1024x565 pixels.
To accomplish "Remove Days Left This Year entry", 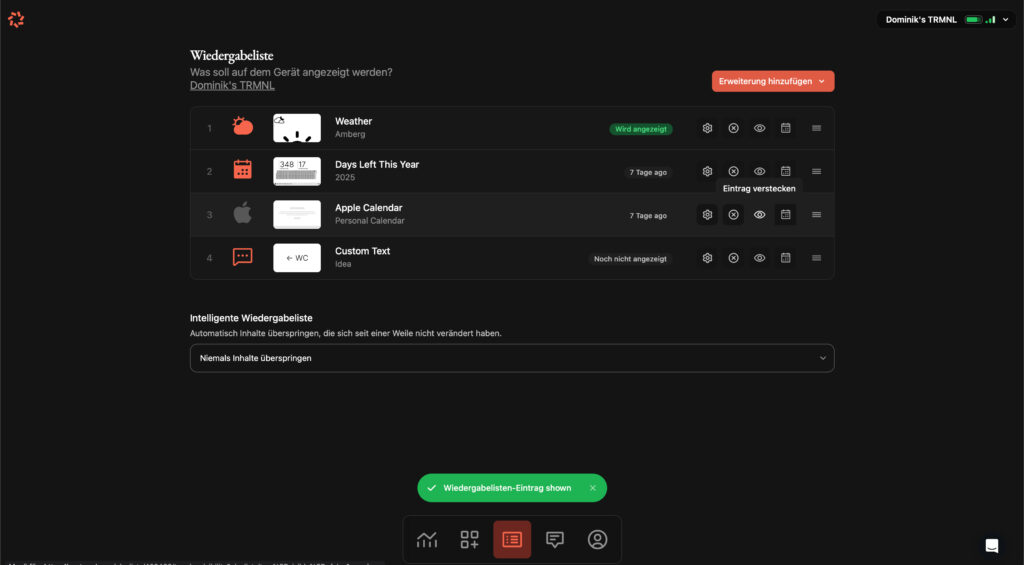I will pos(733,171).
